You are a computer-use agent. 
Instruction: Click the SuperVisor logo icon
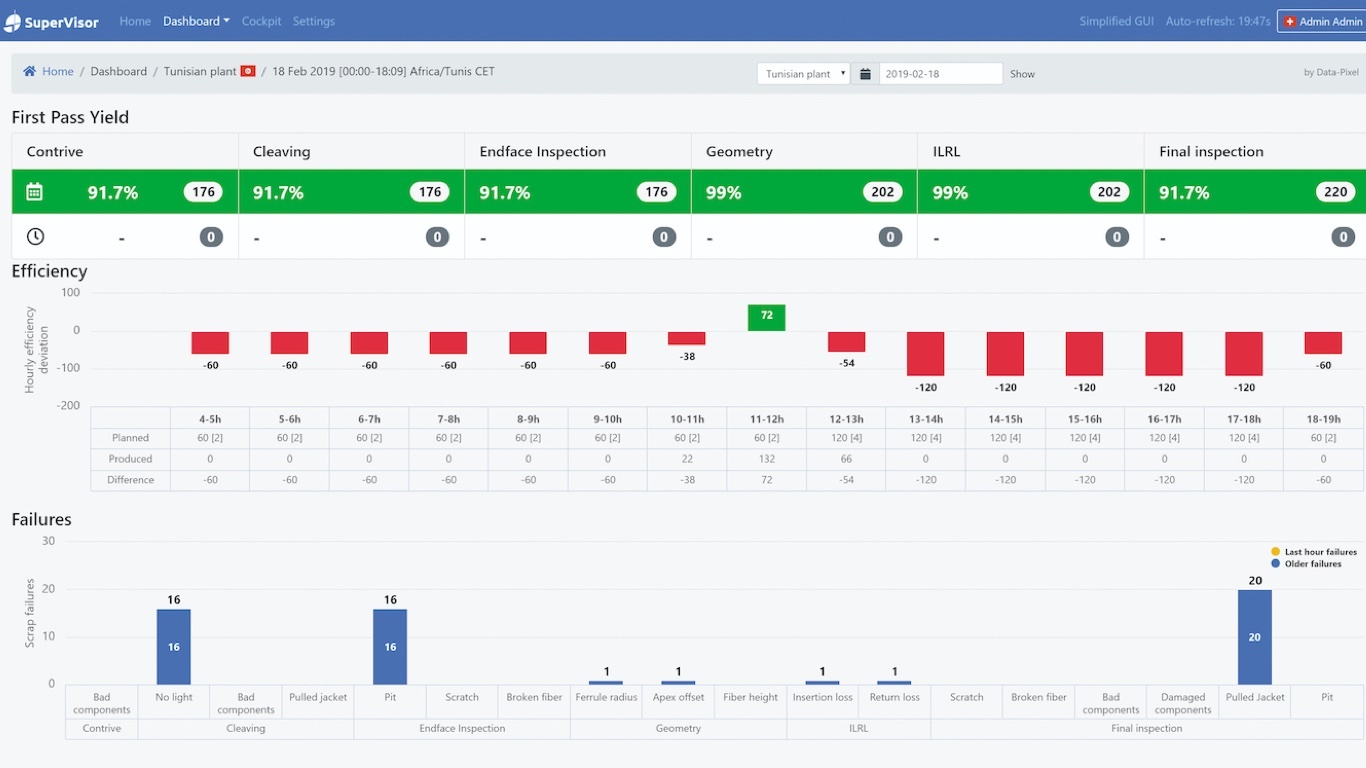pyautogui.click(x=13, y=21)
